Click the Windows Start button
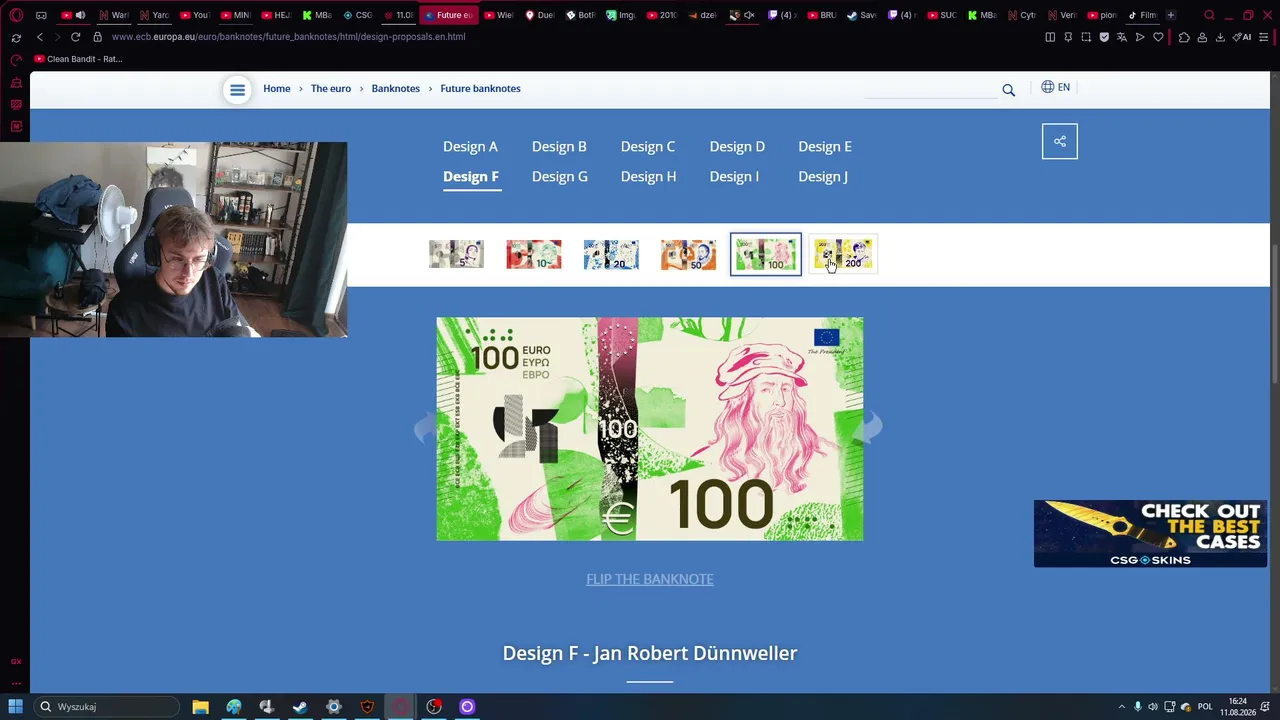The height and width of the screenshot is (720, 1280). click(16, 707)
